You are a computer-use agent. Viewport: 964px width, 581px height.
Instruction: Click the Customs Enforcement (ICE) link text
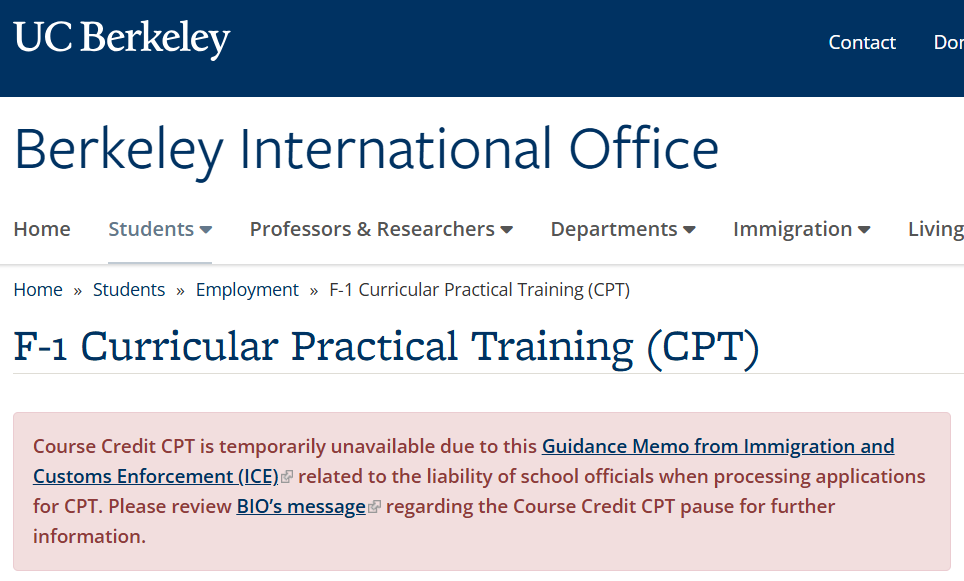[x=156, y=476]
